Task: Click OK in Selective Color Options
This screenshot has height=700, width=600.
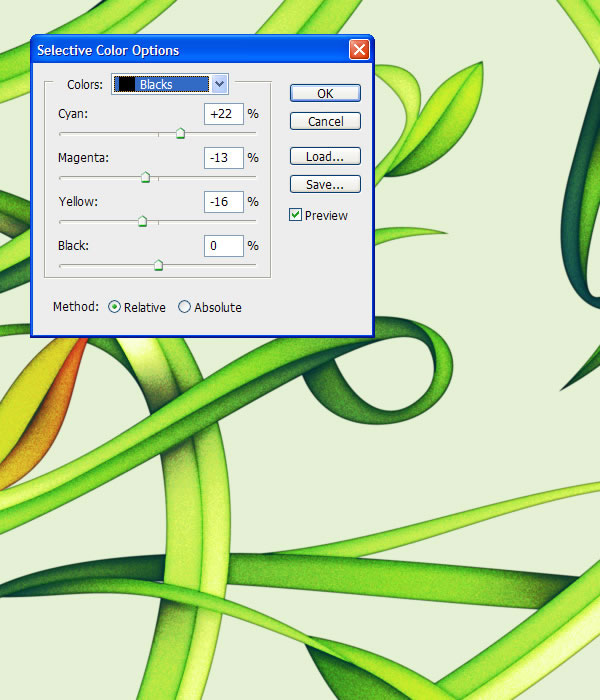Action: pos(325,93)
